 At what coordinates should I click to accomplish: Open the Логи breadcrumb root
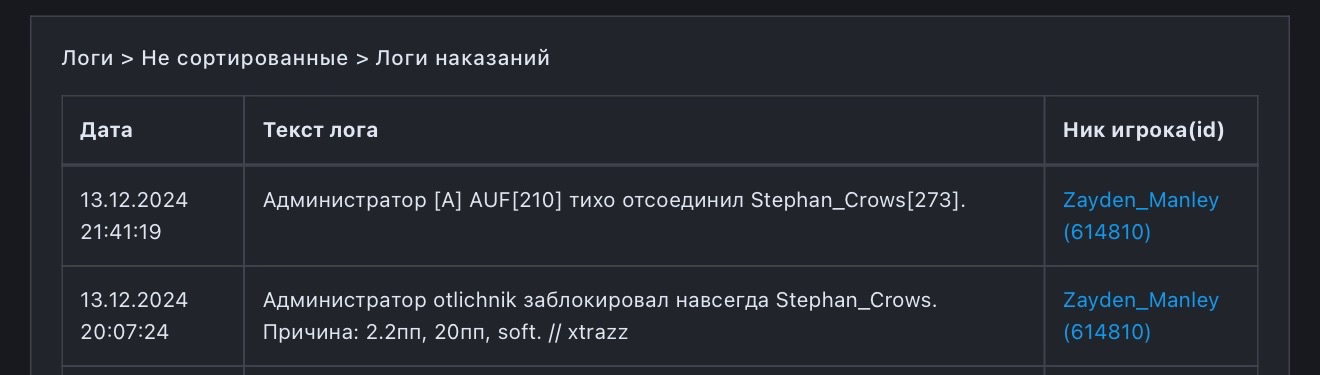pos(87,58)
